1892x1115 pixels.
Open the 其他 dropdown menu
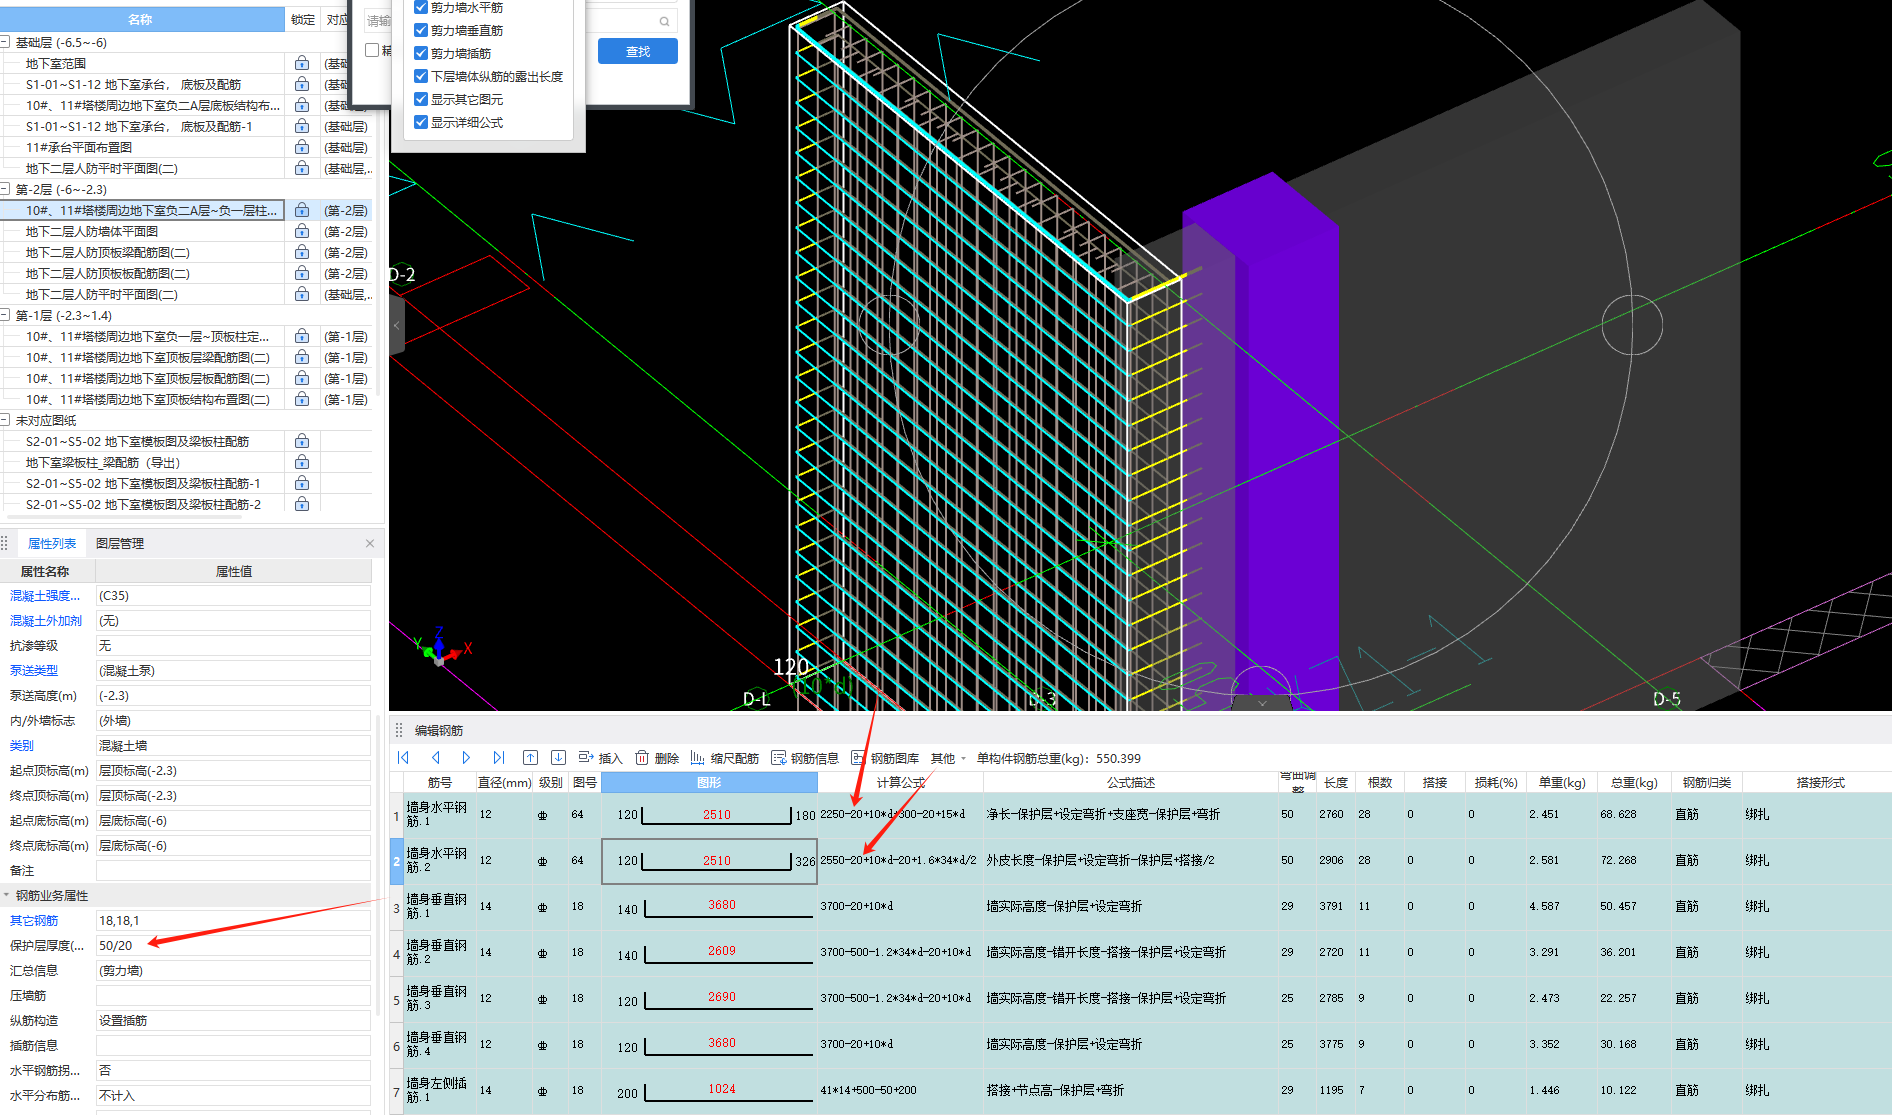(948, 758)
